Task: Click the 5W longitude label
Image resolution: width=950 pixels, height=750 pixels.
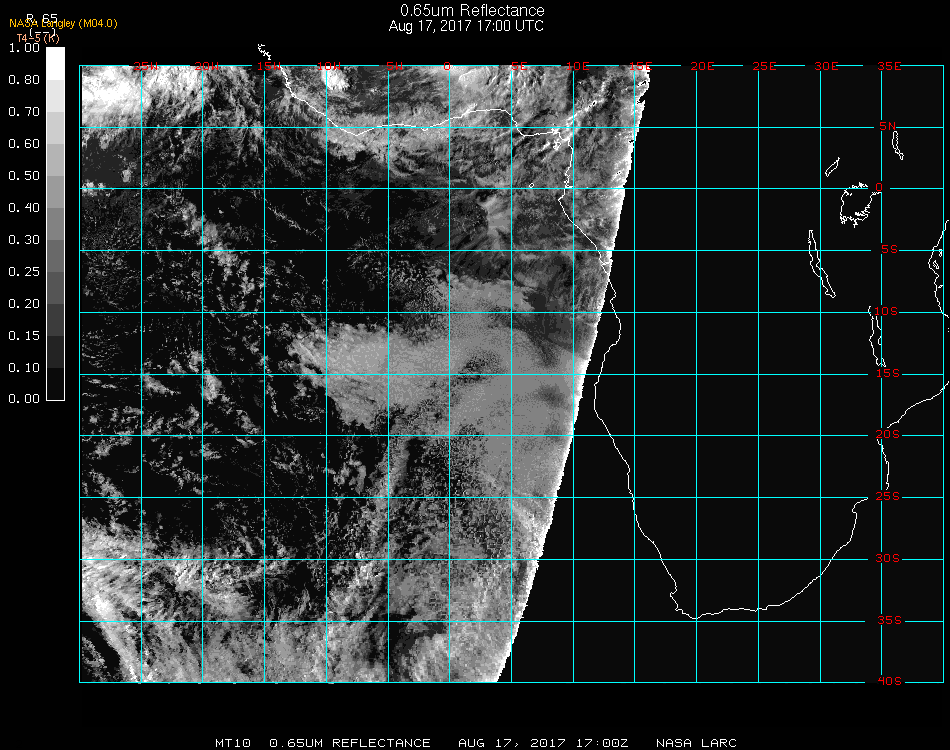Action: point(395,67)
